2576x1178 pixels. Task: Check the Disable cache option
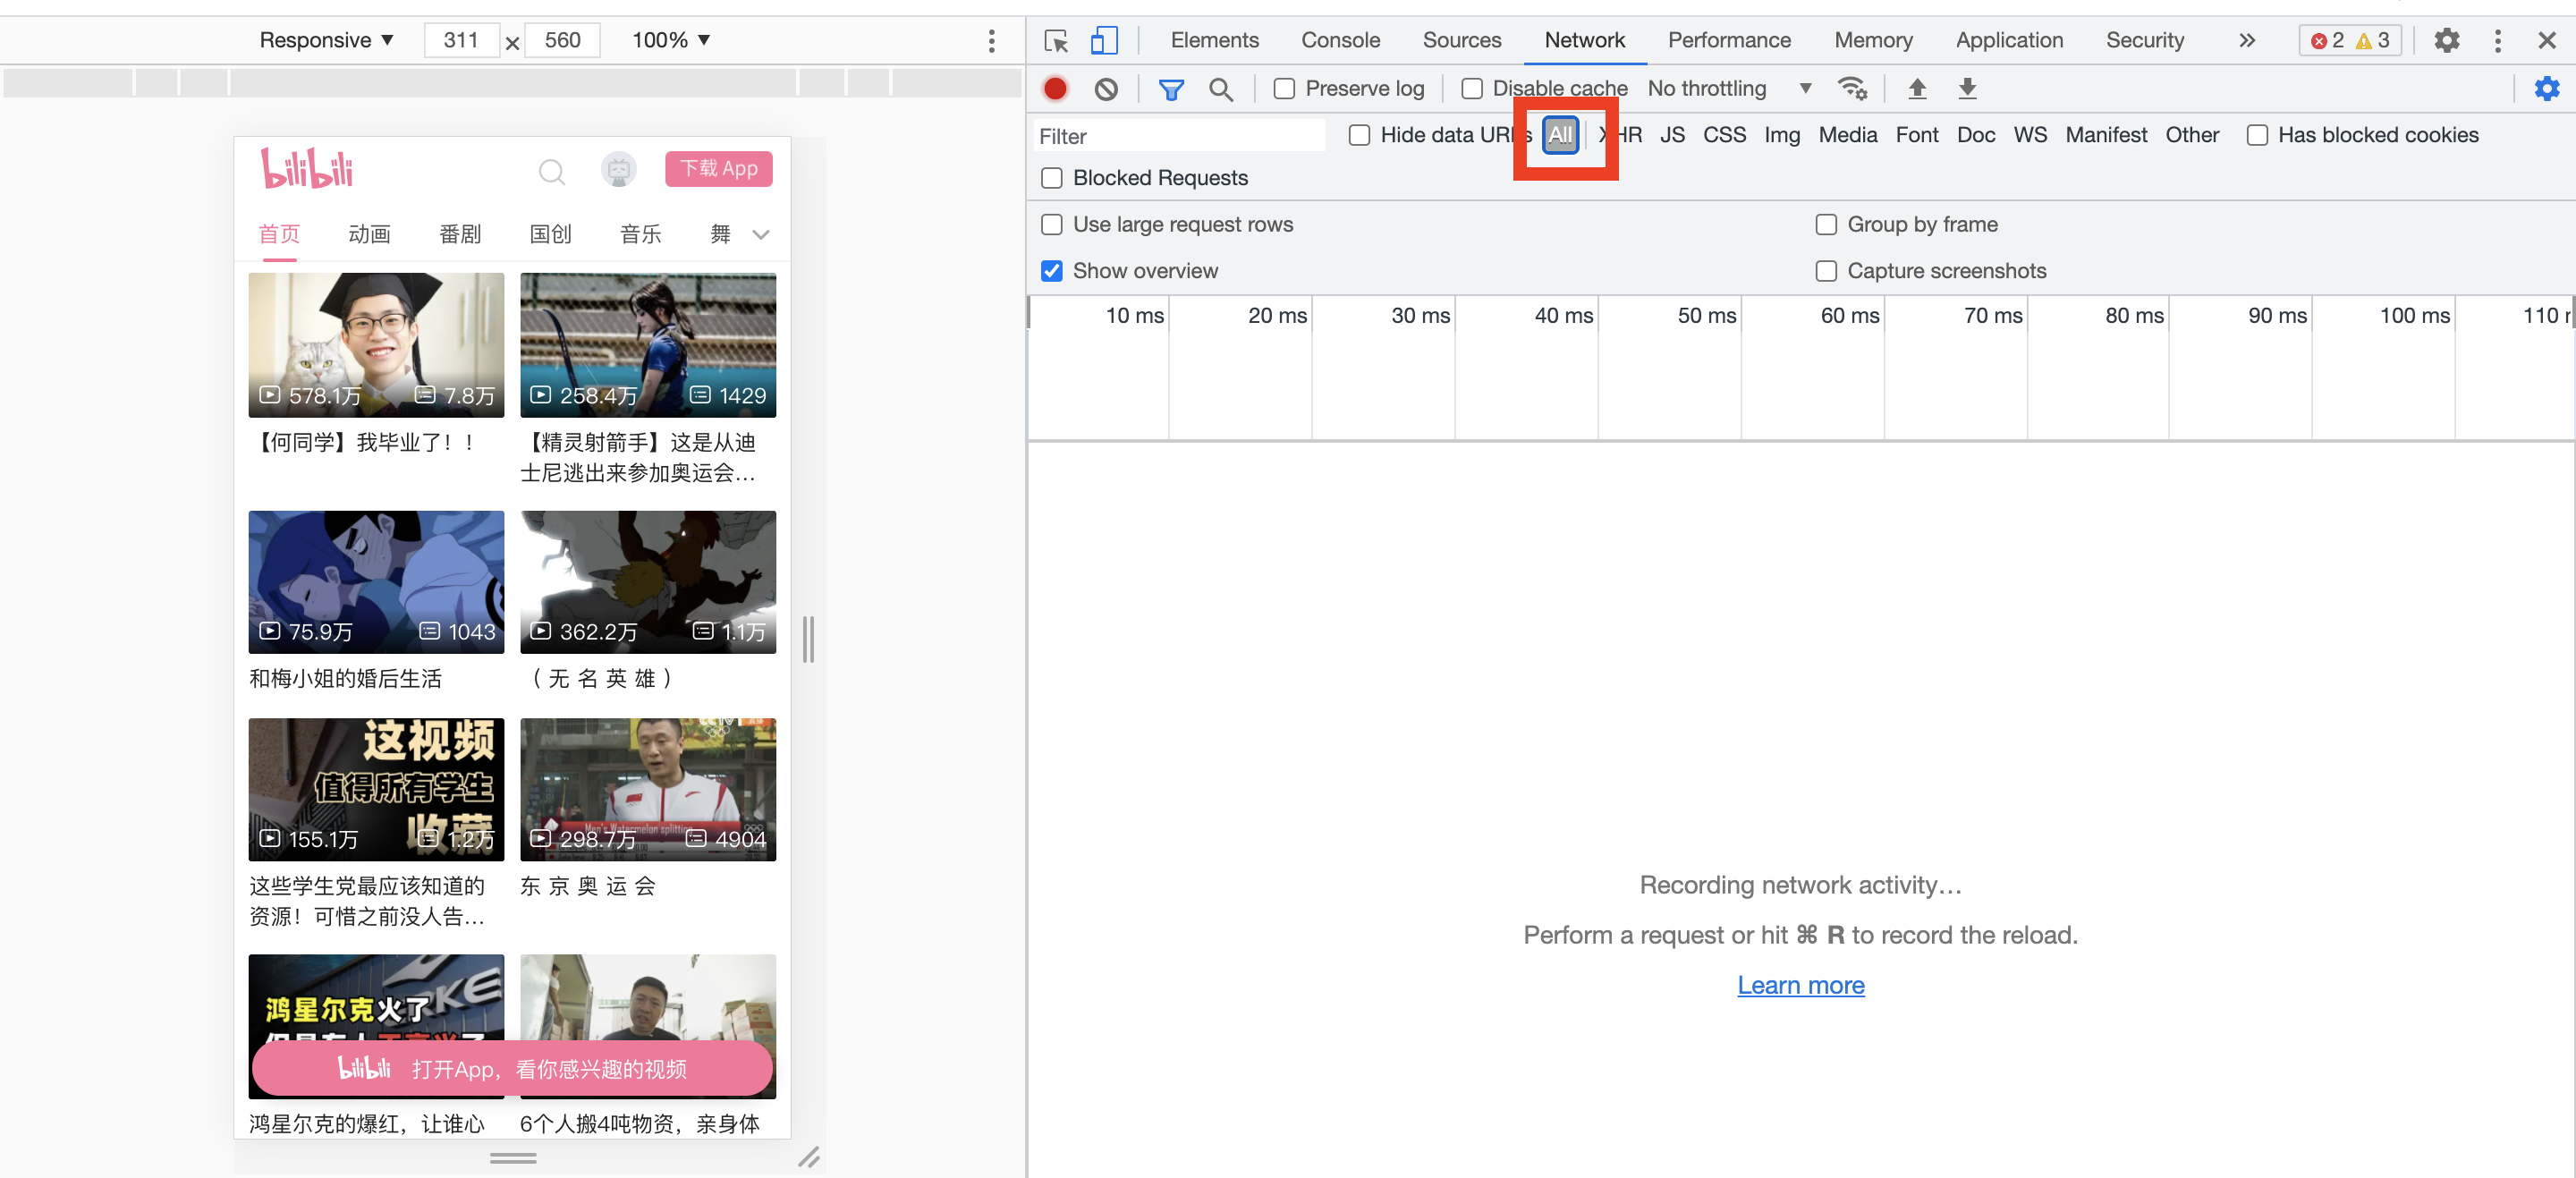click(1471, 88)
